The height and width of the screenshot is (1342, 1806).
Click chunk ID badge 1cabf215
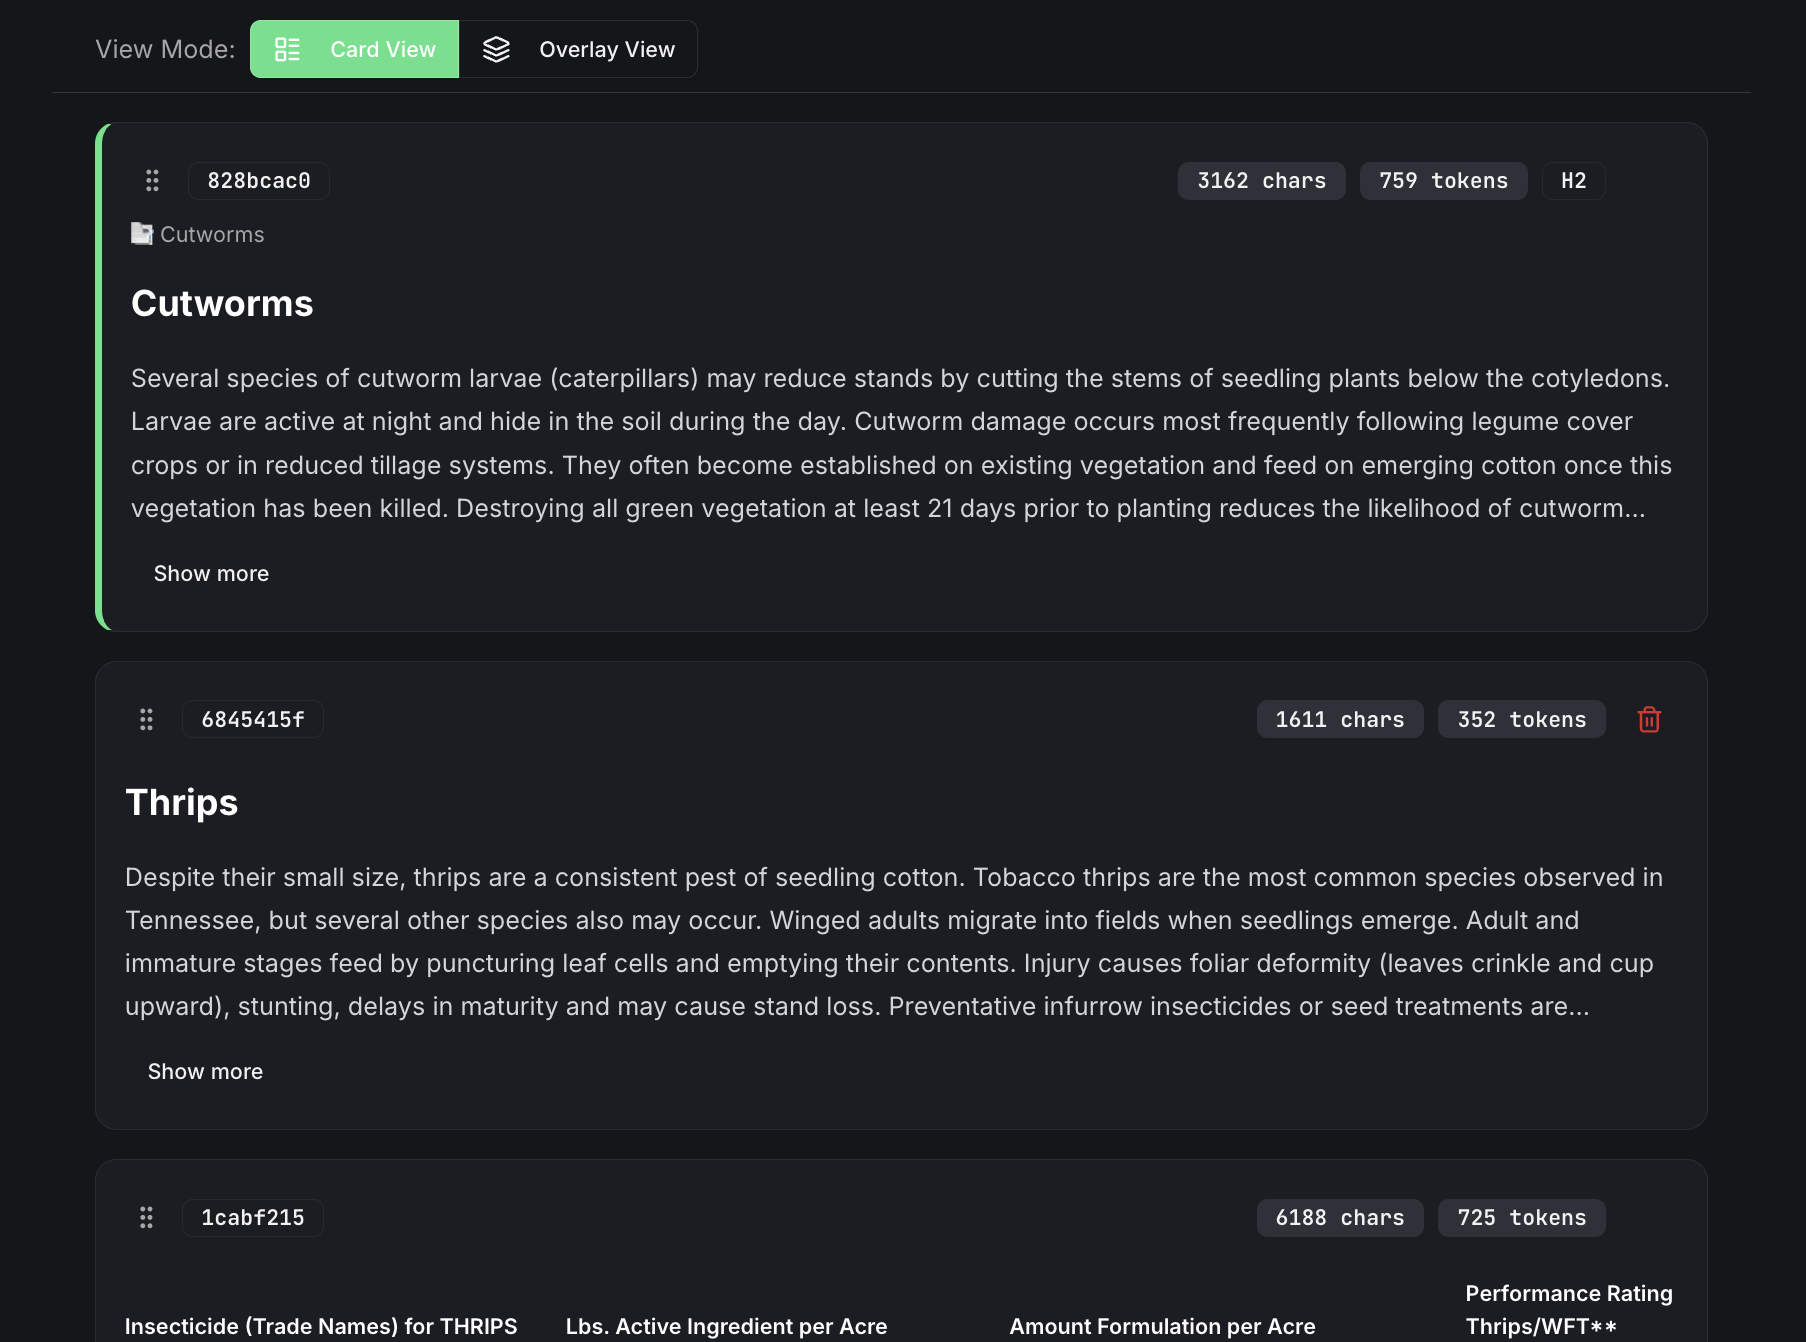[252, 1217]
